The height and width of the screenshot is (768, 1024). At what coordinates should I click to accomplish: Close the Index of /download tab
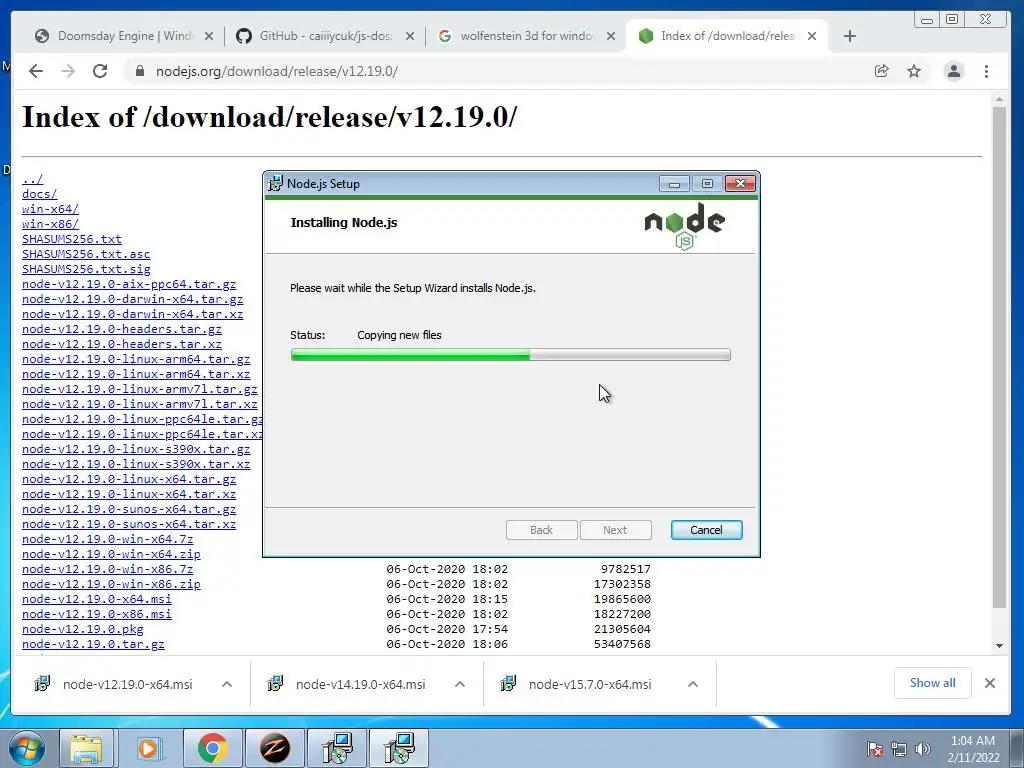click(x=812, y=36)
